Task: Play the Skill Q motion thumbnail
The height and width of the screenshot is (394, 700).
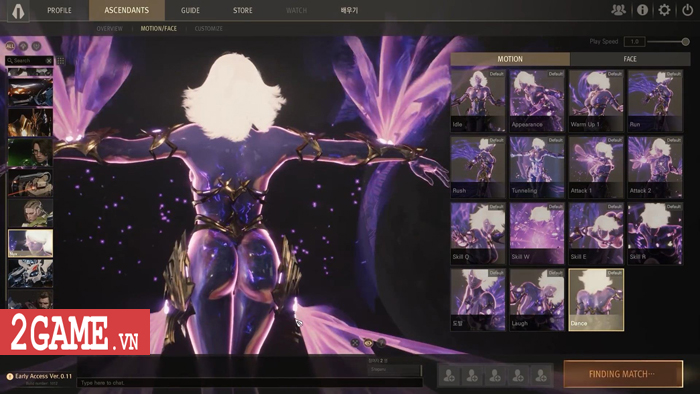Action: point(478,233)
